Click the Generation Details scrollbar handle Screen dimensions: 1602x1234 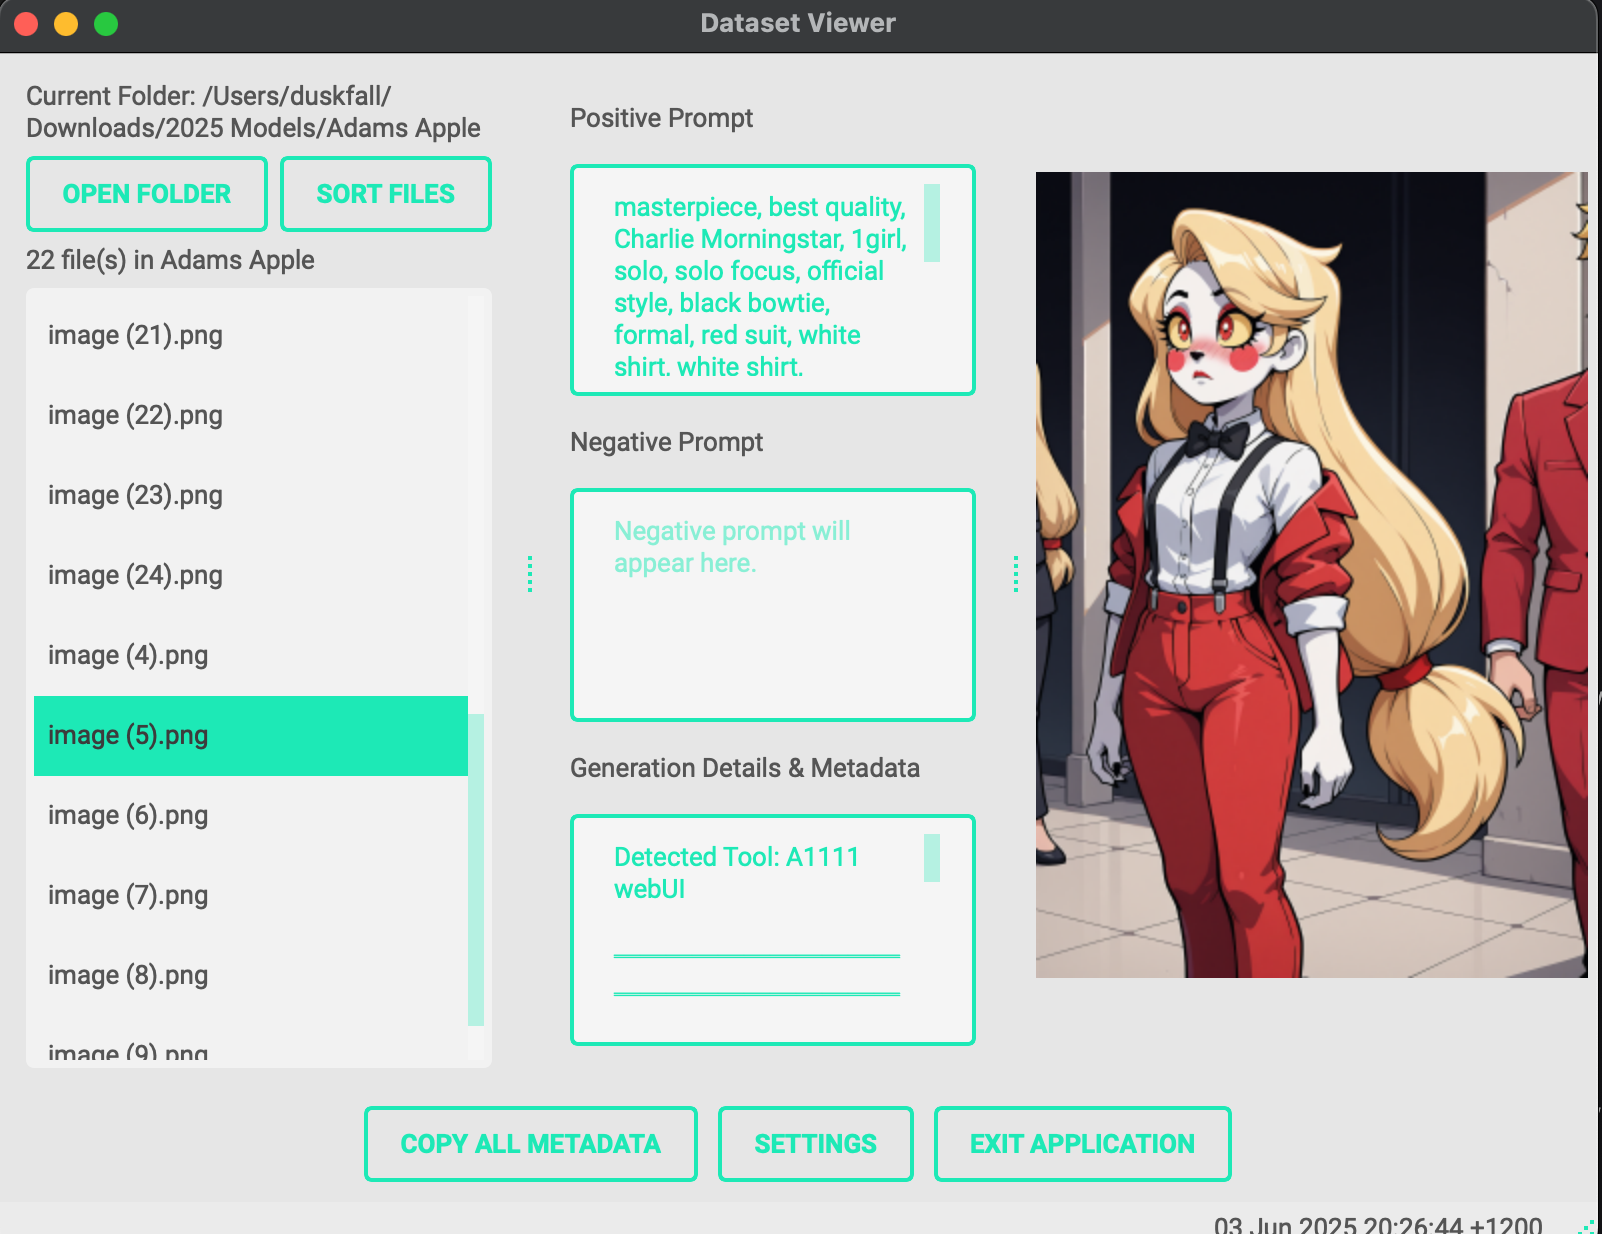pyautogui.click(x=932, y=858)
